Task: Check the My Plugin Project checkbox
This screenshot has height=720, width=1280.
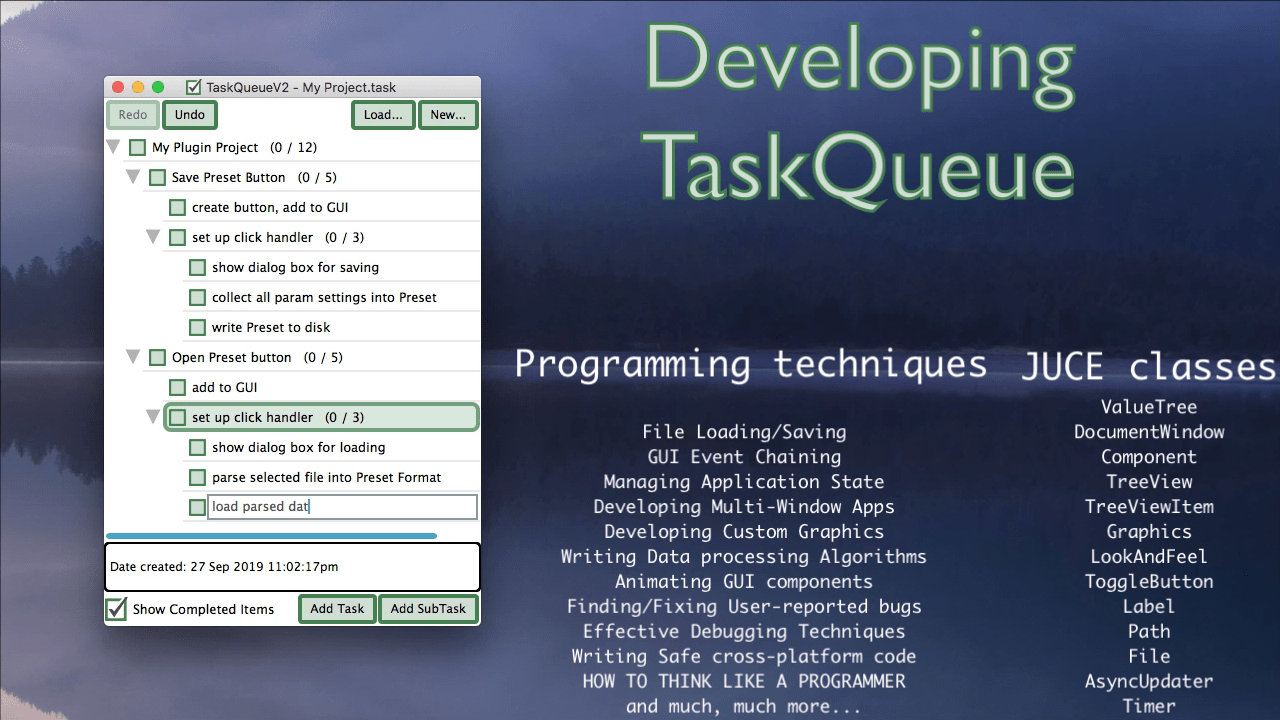Action: pos(137,148)
